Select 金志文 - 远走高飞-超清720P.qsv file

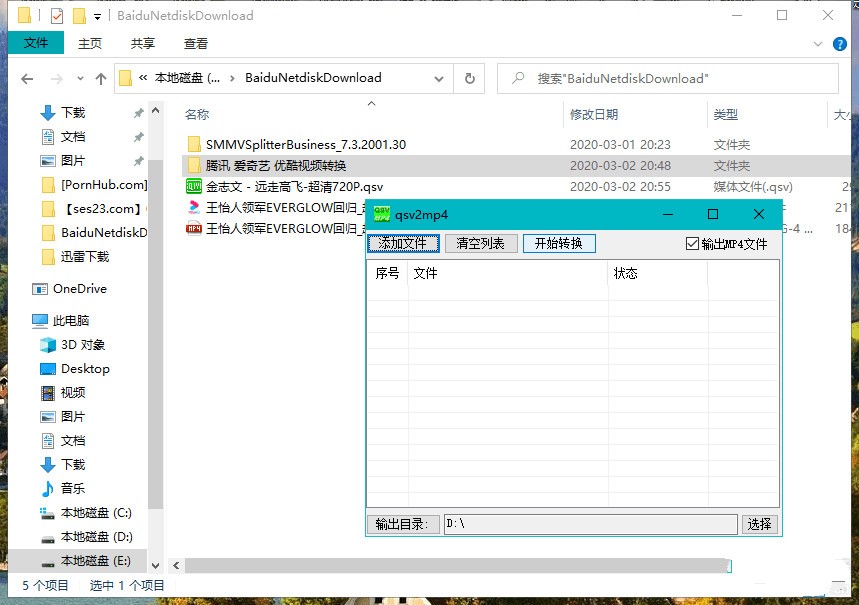[x=295, y=187]
